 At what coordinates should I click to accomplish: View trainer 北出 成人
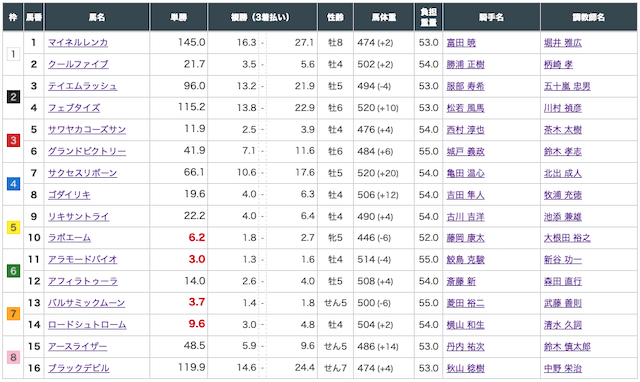pyautogui.click(x=563, y=173)
